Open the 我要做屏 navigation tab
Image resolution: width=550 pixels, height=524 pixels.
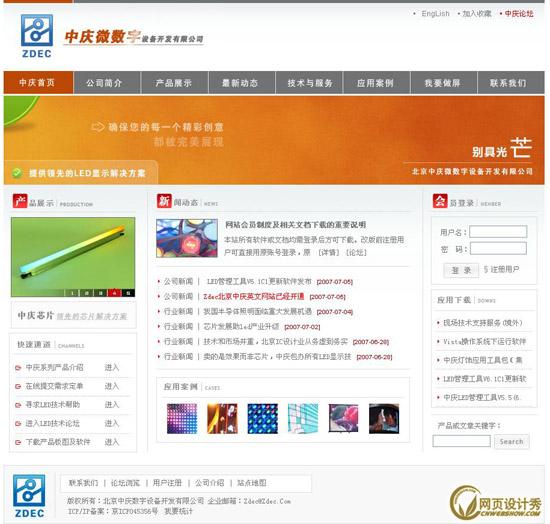pos(444,82)
